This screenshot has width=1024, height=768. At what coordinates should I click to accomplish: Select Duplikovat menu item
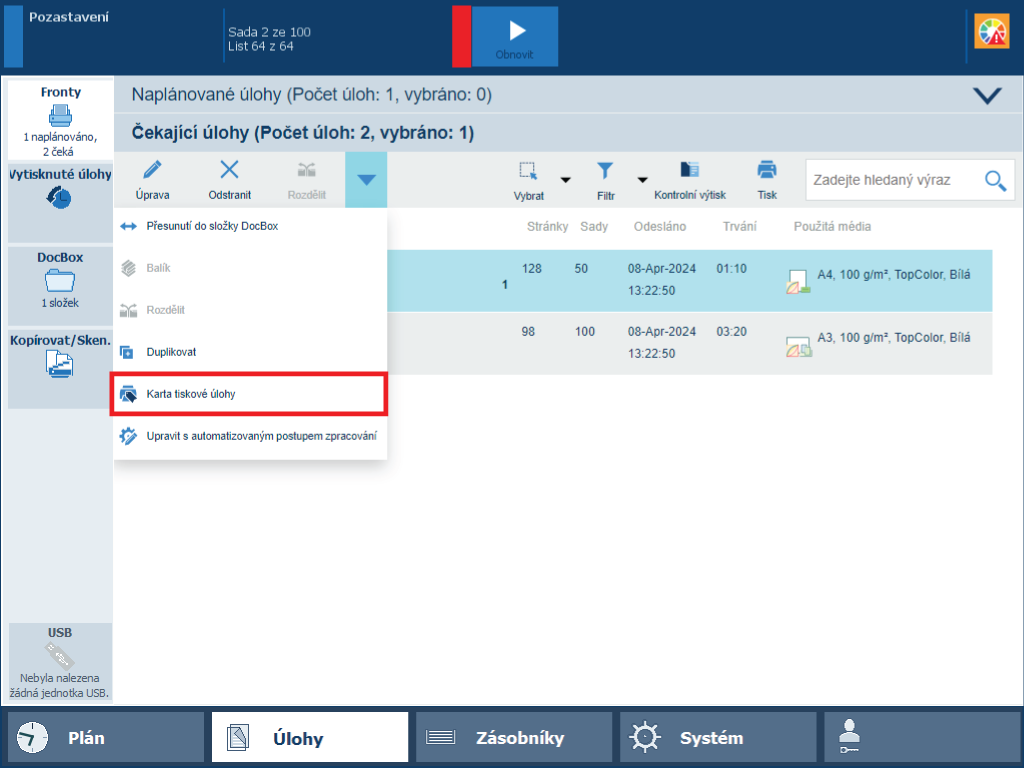click(251, 352)
